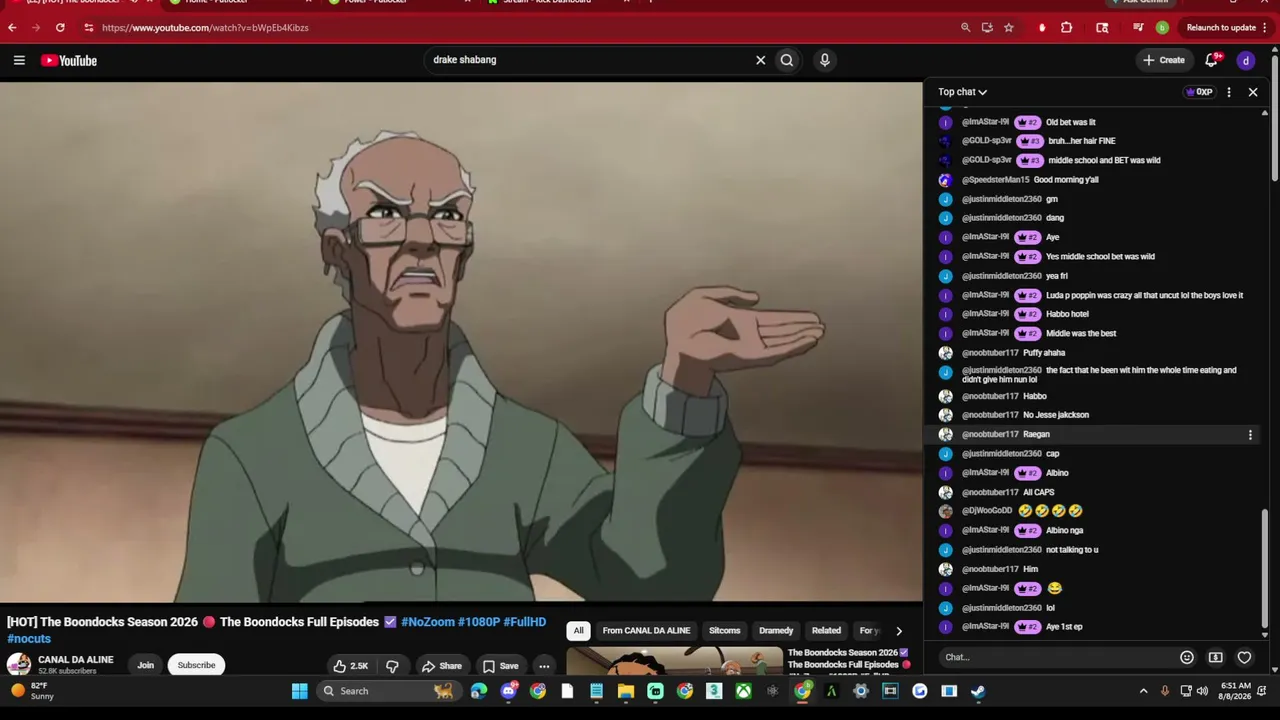Close the live chat panel
This screenshot has height=720, width=1280.
click(x=1253, y=92)
